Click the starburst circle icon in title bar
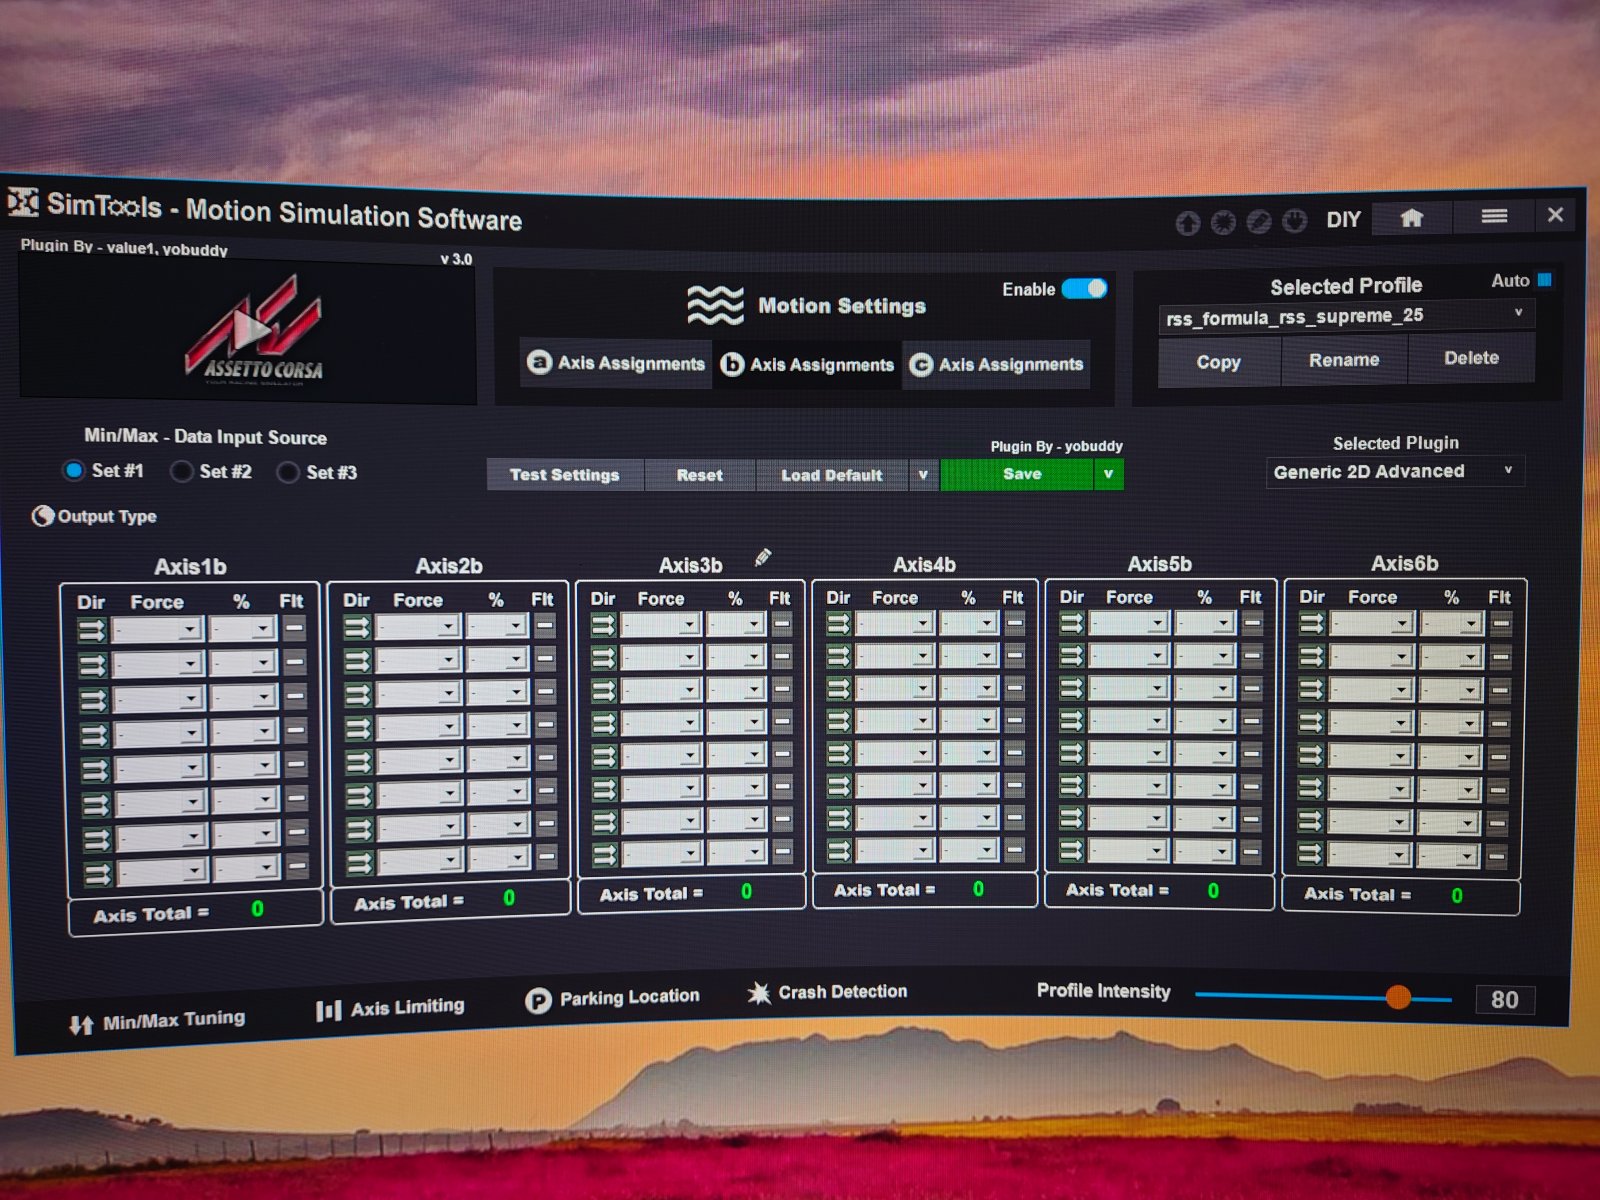Image resolution: width=1600 pixels, height=1200 pixels. tap(1223, 222)
